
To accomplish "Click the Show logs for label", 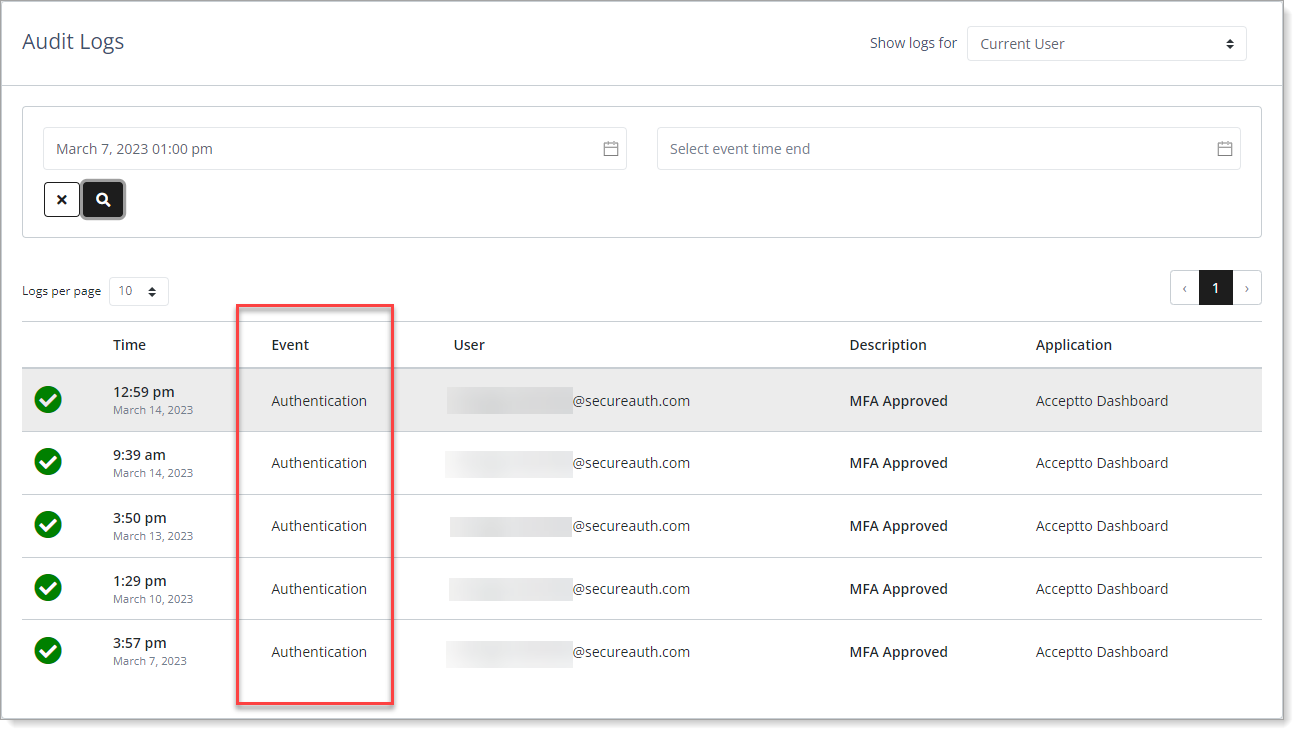I will click(x=913, y=43).
